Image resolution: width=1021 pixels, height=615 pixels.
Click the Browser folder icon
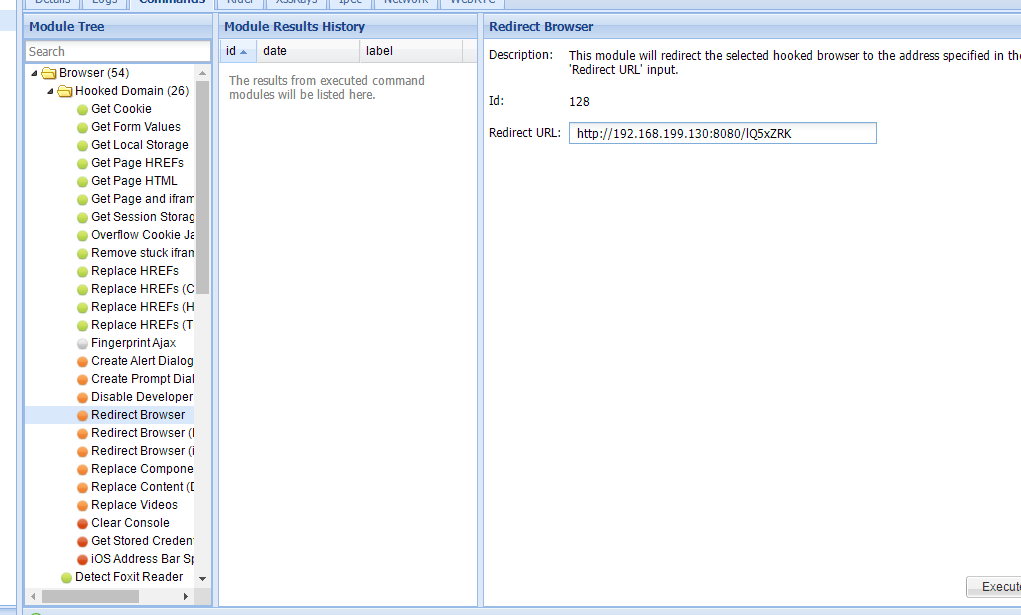point(49,73)
